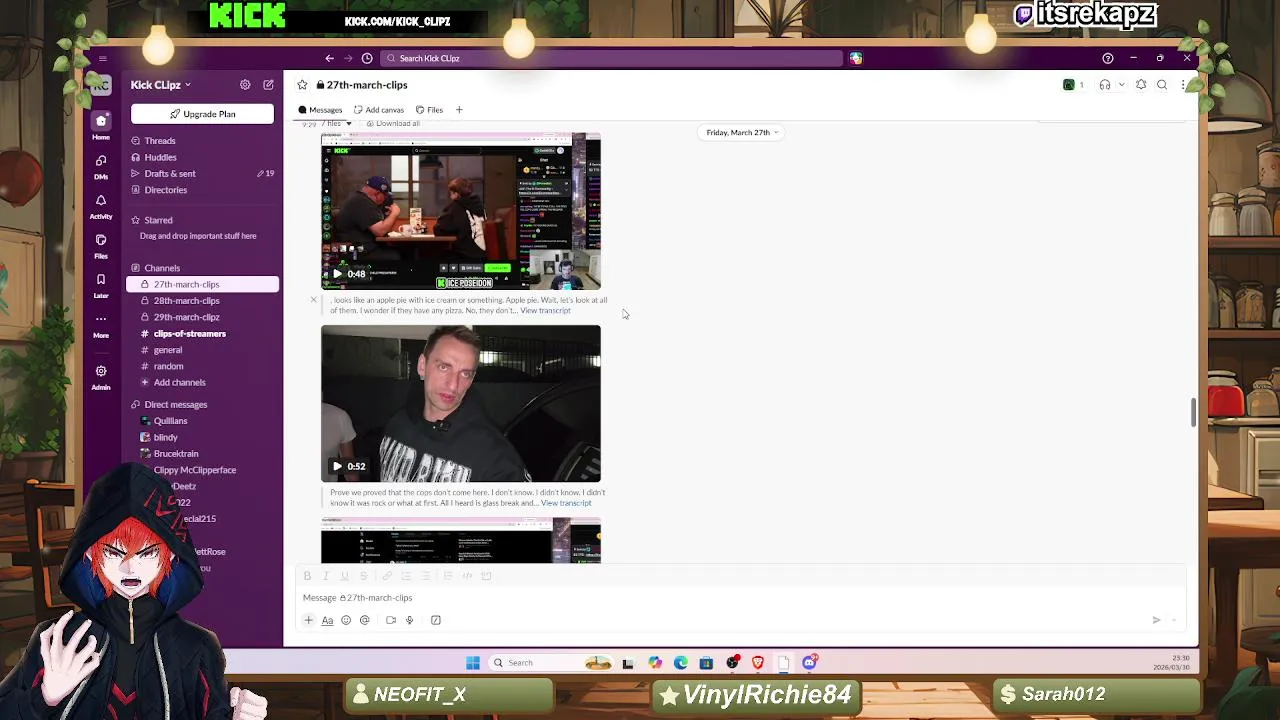The image size is (1280, 720).
Task: Click the mention @ icon
Action: (x=364, y=620)
